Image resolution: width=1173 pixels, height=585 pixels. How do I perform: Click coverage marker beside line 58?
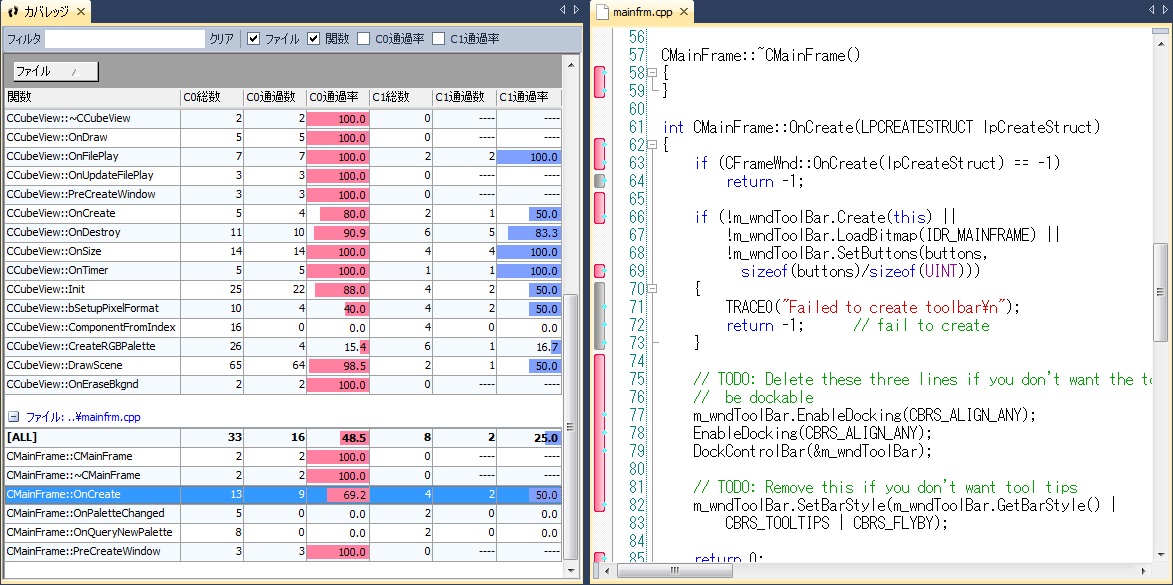pos(600,82)
